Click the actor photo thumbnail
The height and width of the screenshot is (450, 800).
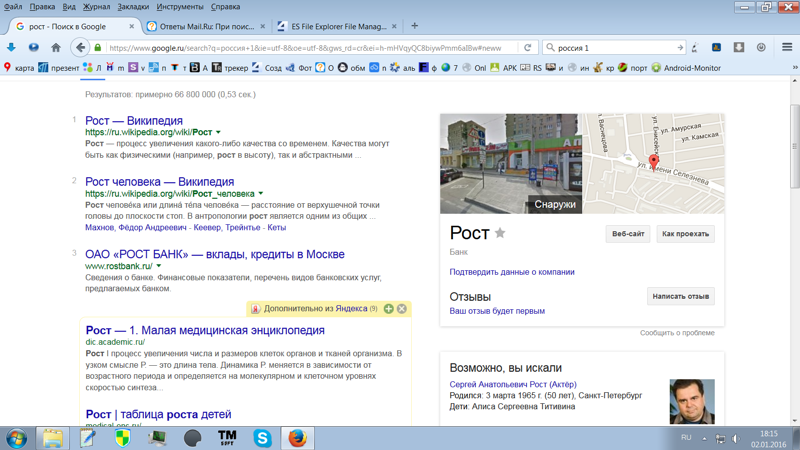692,402
